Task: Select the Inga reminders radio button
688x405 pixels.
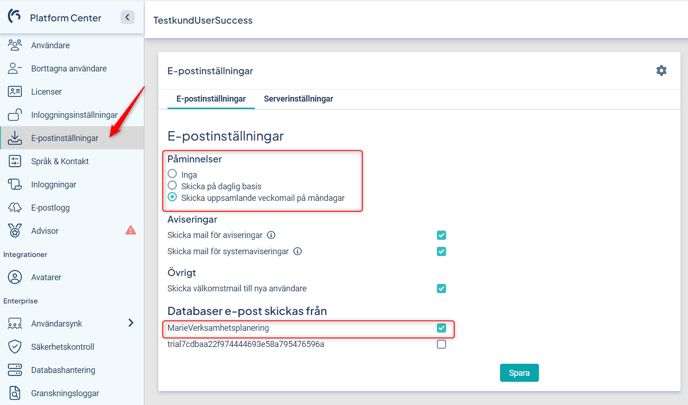Action: pyautogui.click(x=172, y=174)
